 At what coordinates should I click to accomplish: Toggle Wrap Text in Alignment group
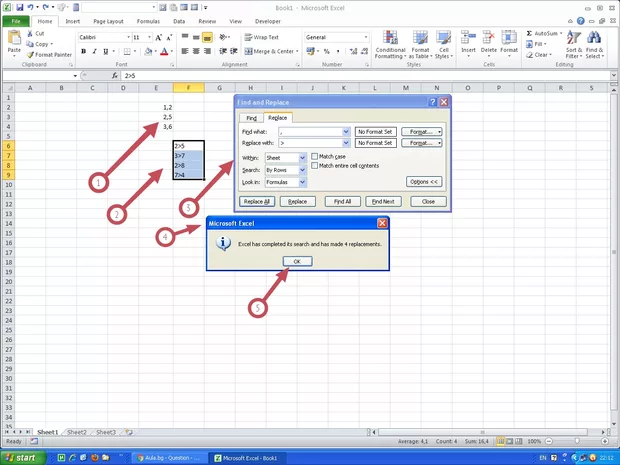tap(263, 37)
